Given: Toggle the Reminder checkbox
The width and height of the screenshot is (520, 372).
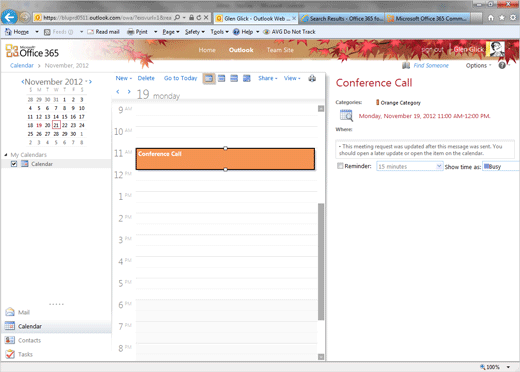Looking at the screenshot, I should click(x=340, y=166).
